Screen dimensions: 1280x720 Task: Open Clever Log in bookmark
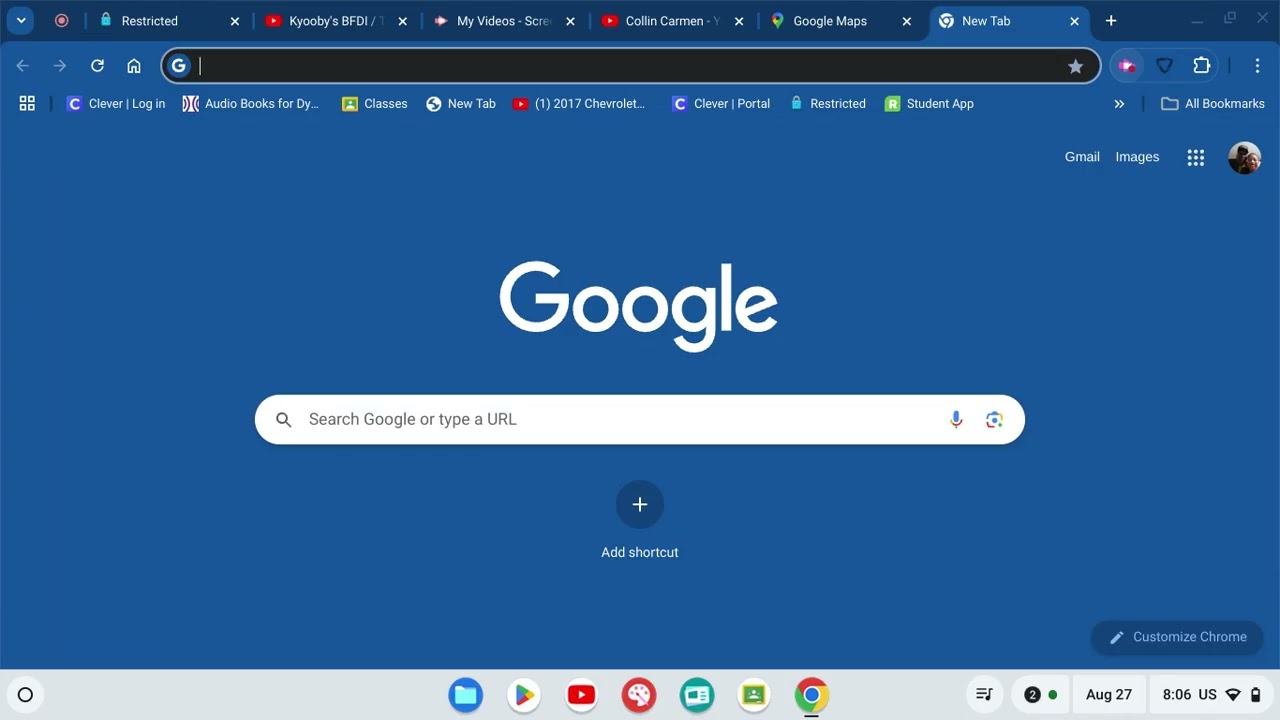click(x=116, y=104)
